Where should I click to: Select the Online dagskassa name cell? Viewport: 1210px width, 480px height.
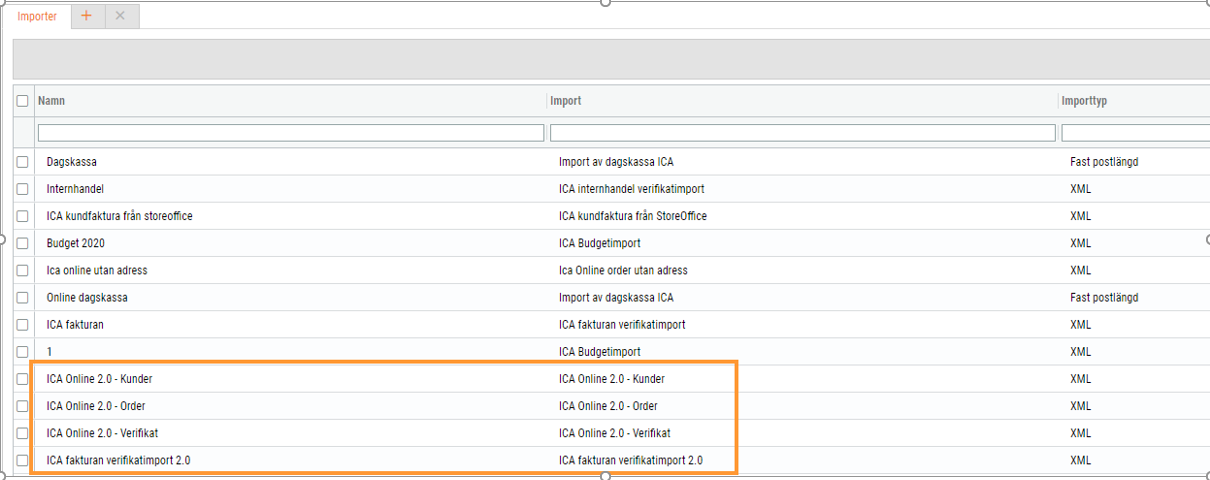pyautogui.click(x=87, y=298)
